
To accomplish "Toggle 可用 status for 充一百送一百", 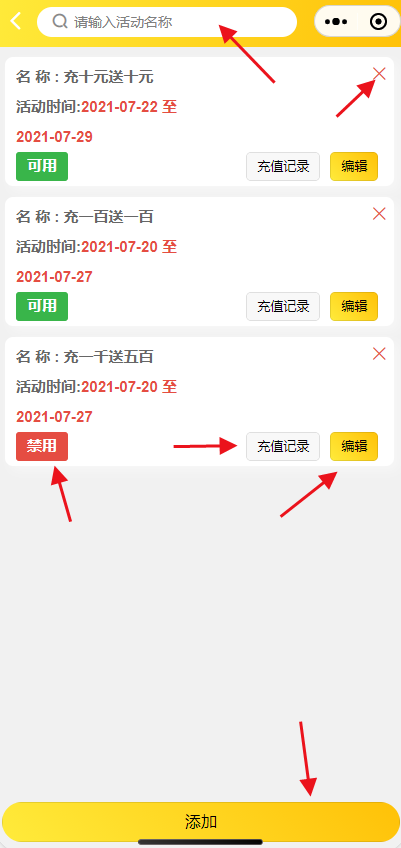I will (x=42, y=307).
